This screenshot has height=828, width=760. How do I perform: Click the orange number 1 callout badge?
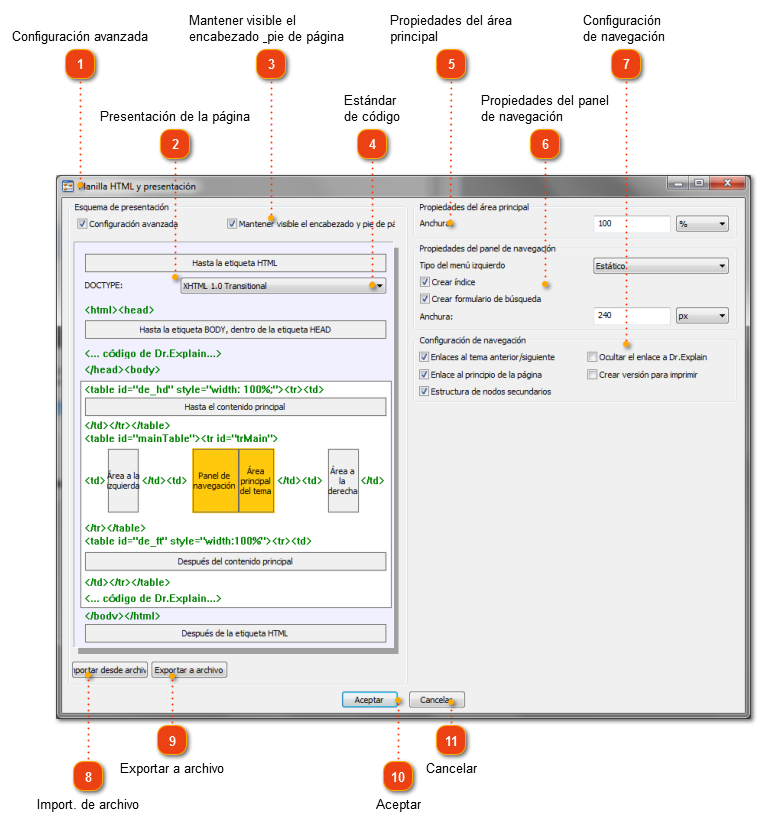(x=80, y=64)
